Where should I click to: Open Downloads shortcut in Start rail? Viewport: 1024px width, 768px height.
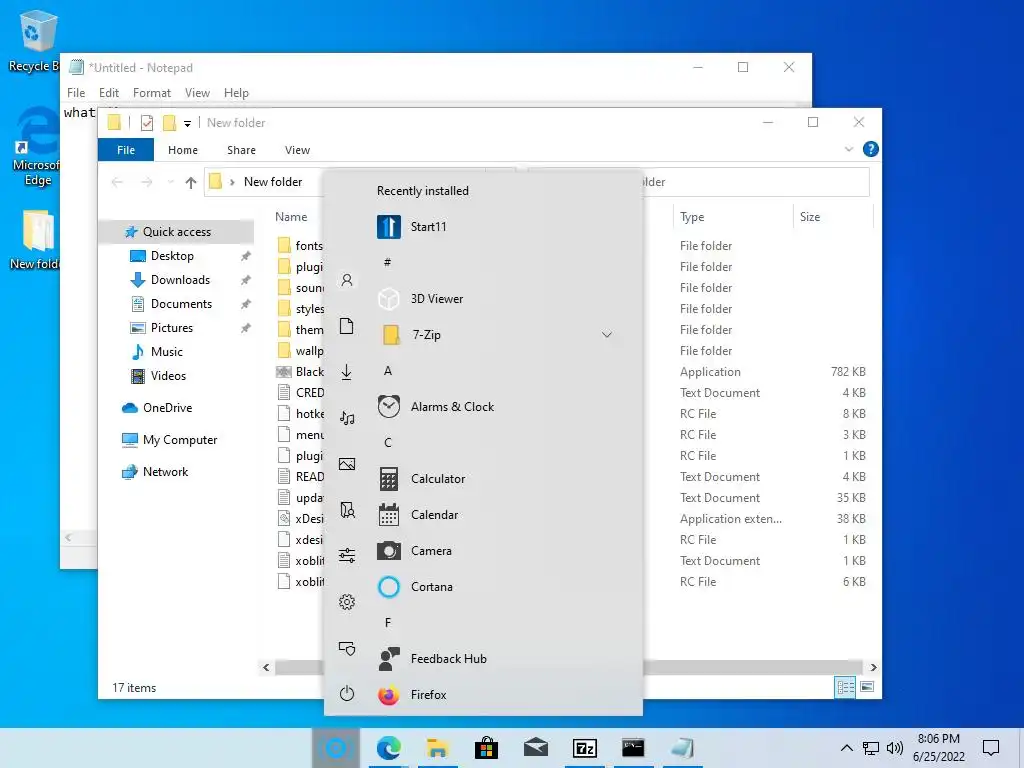click(347, 372)
